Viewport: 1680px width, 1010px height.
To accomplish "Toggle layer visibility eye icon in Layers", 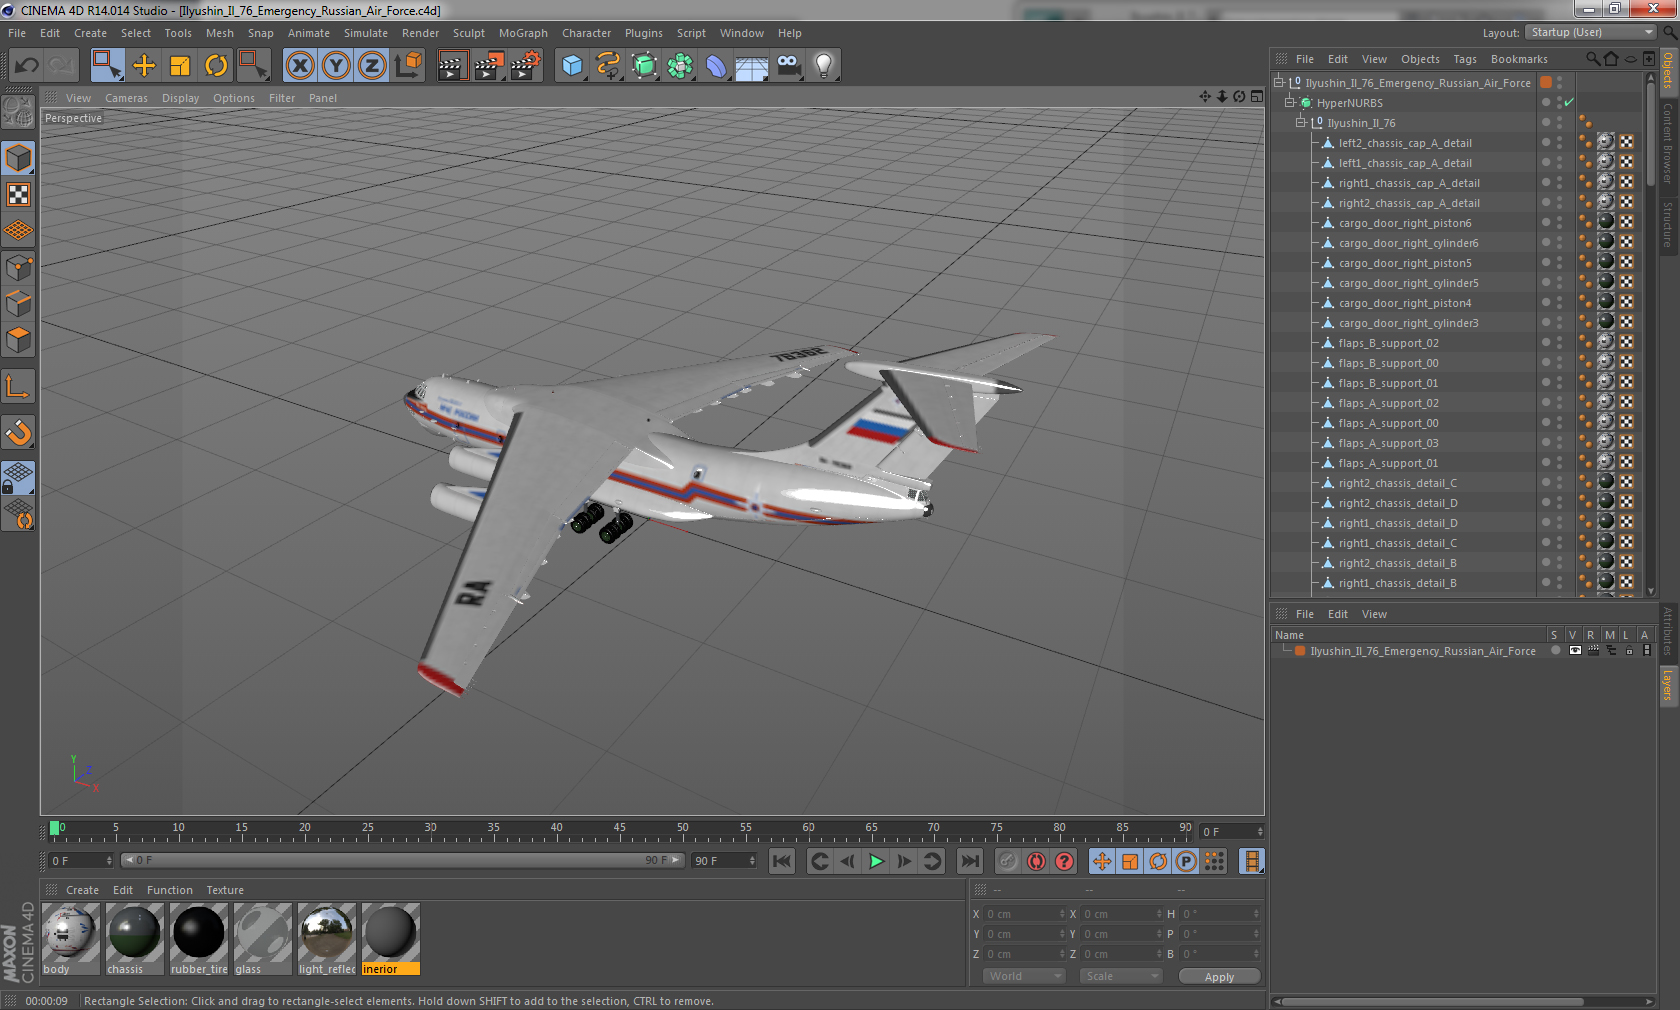I will (x=1575, y=651).
